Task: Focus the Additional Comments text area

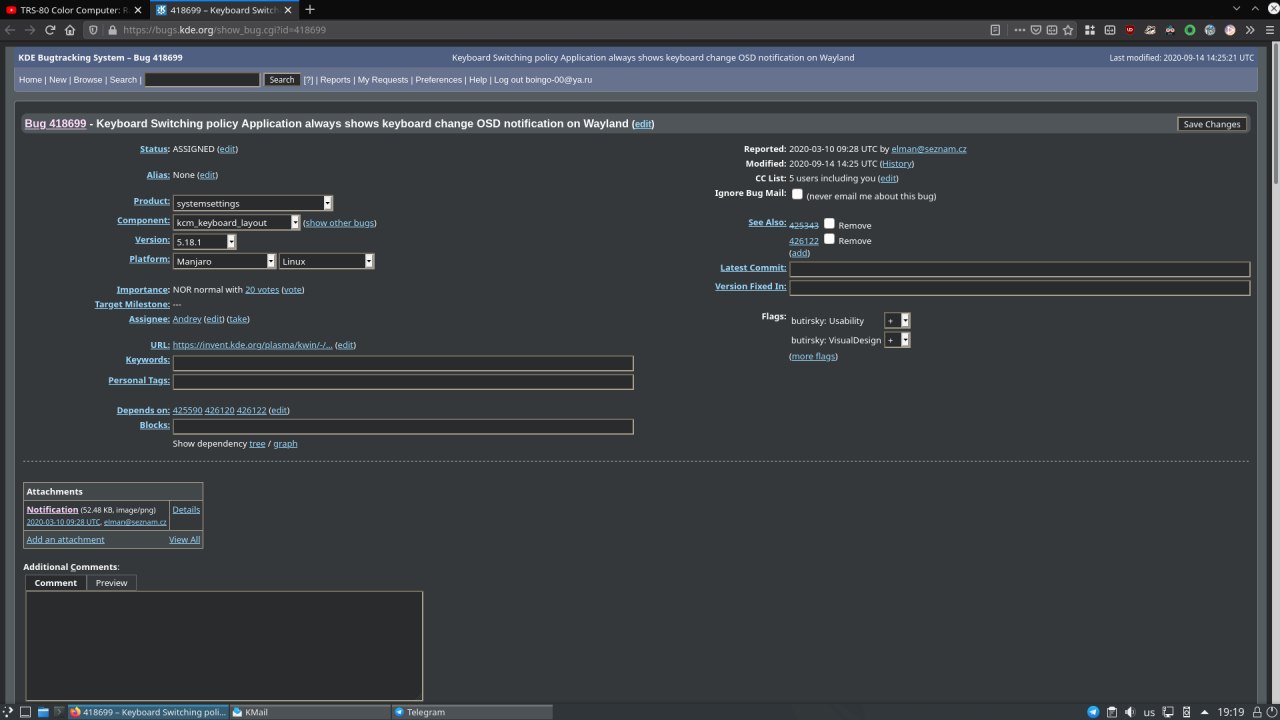Action: 224,646
